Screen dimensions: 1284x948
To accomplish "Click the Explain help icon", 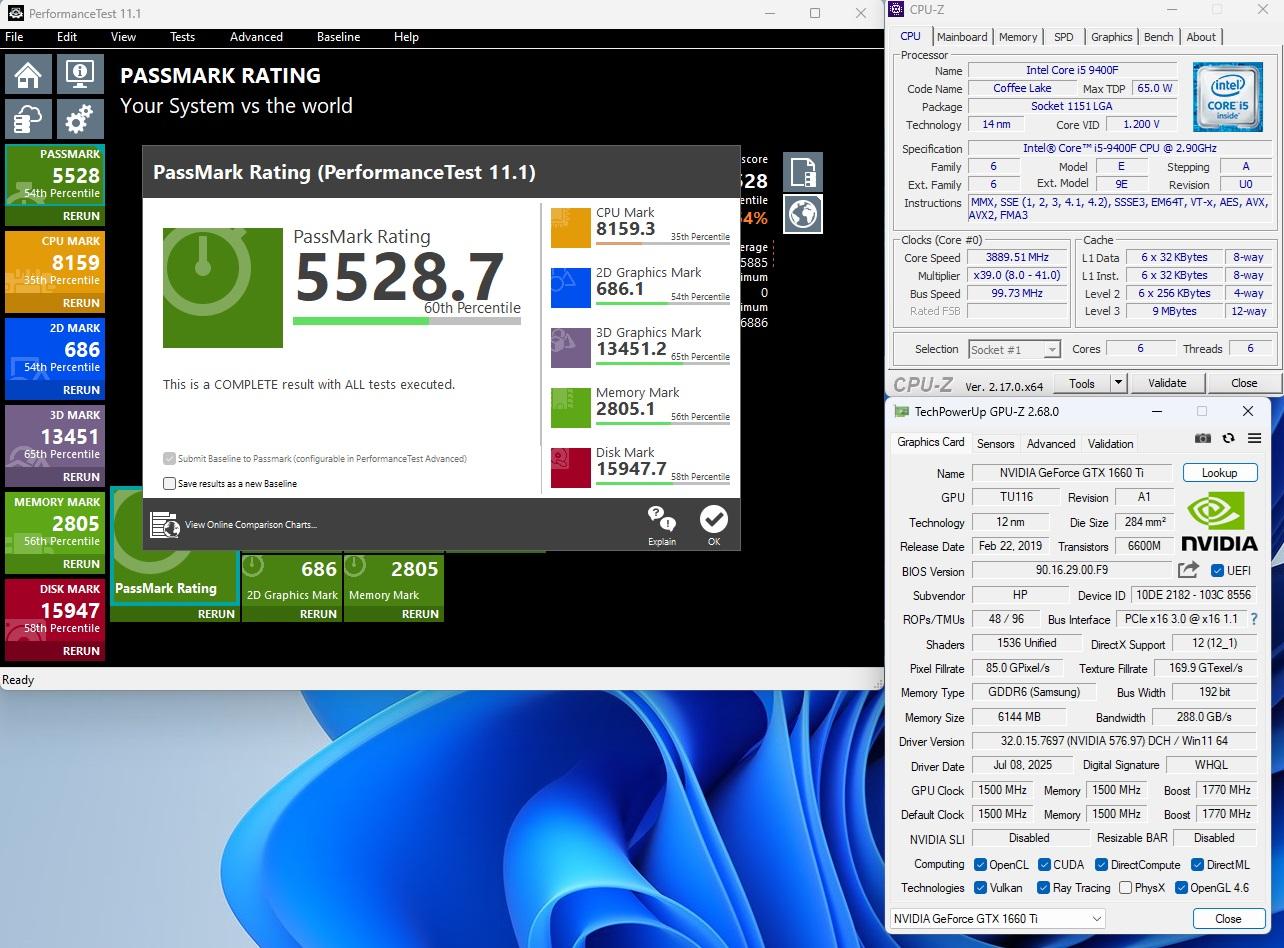I will coord(661,526).
